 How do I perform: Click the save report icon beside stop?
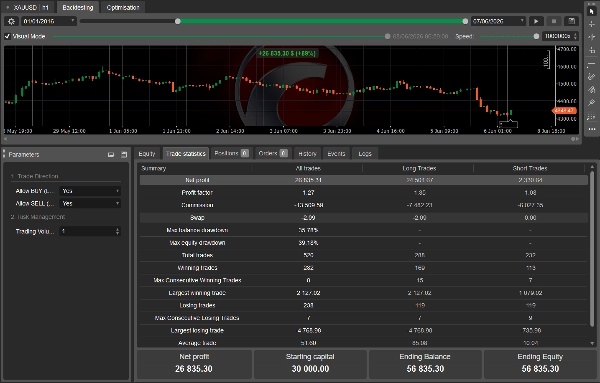point(571,21)
